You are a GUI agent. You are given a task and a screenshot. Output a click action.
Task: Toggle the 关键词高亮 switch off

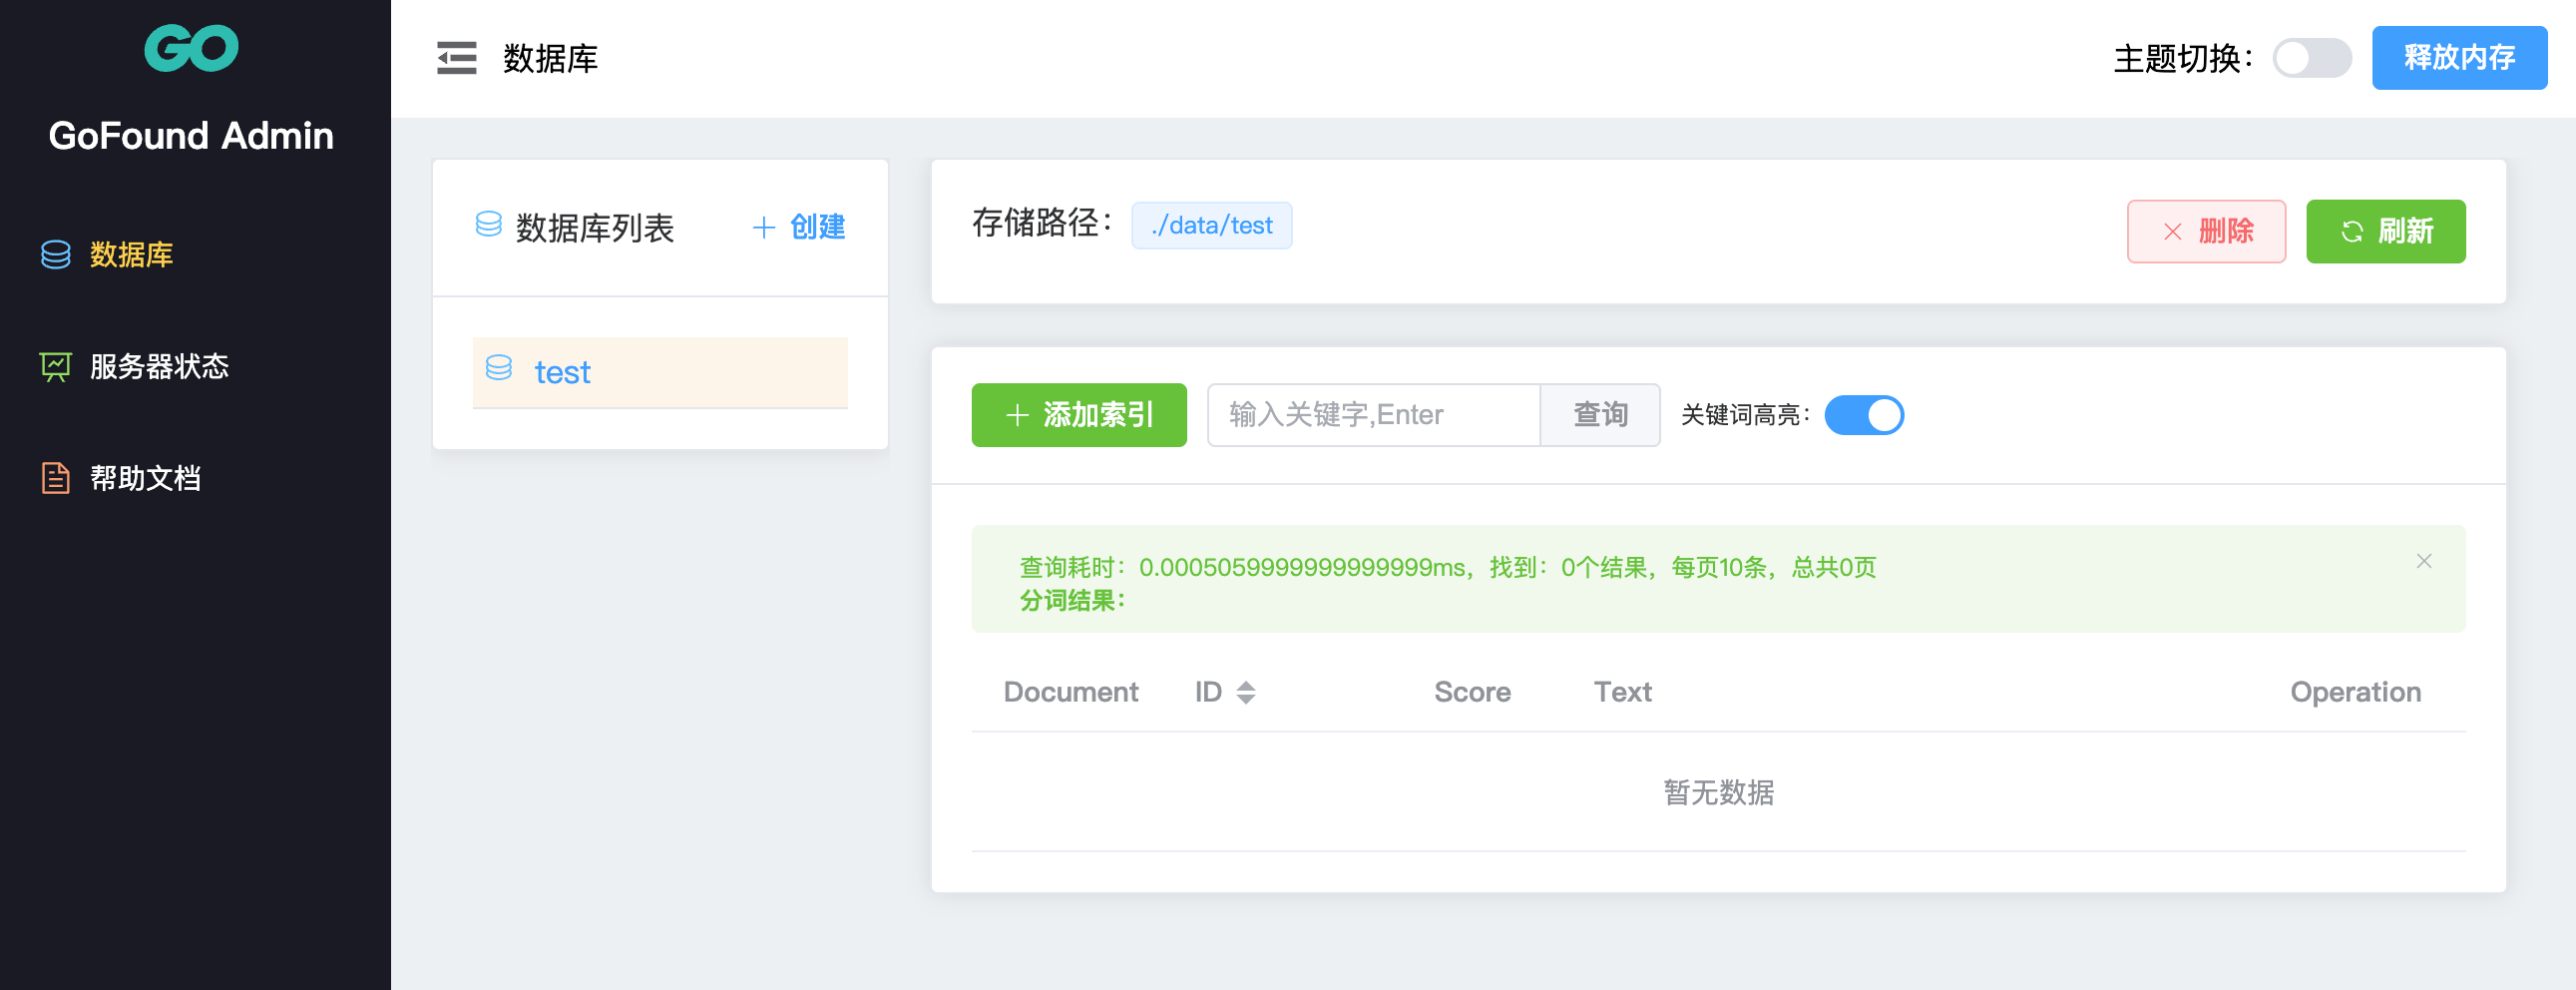pyautogui.click(x=1864, y=414)
